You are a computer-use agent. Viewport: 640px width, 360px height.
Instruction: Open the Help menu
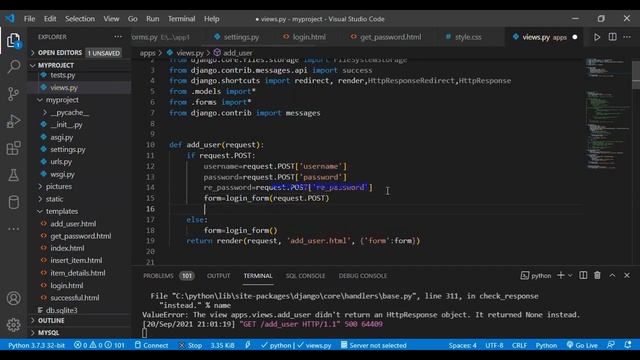tap(211, 19)
